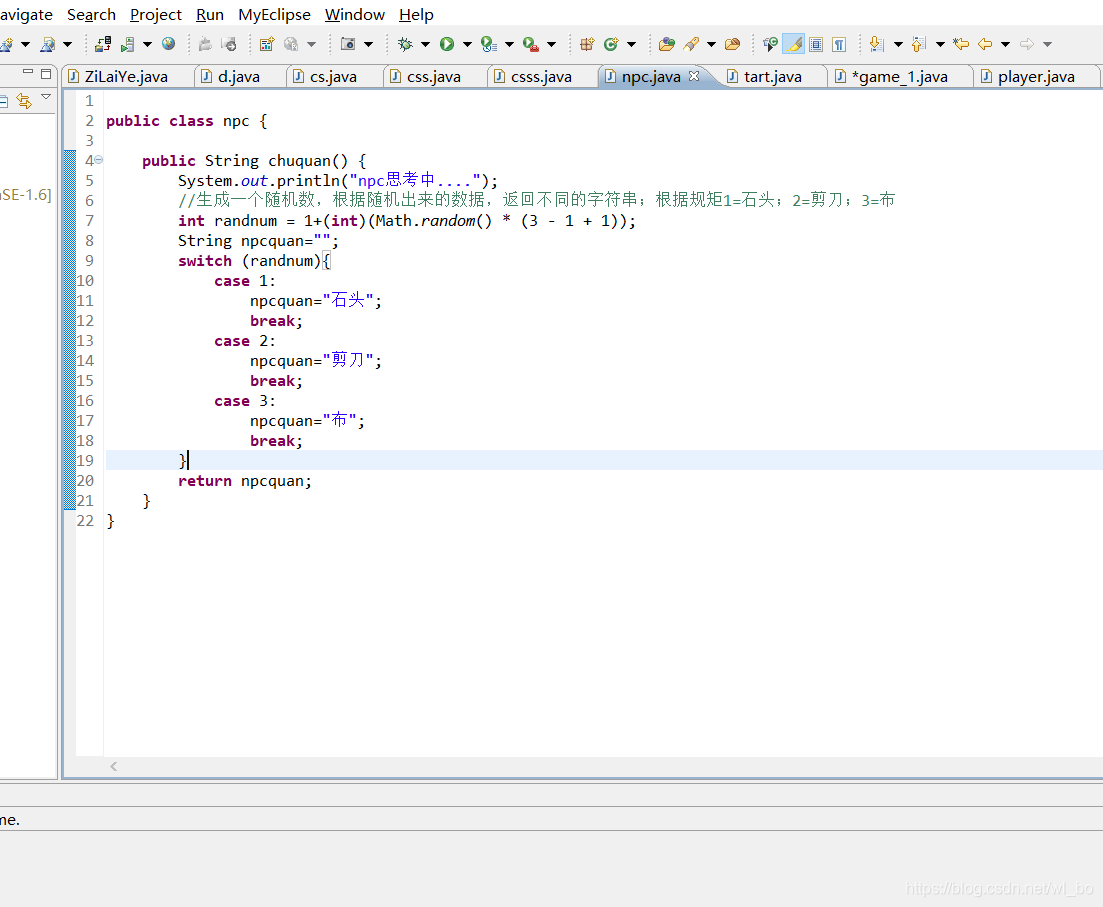Click the New Java Class icon
This screenshot has height=907, width=1103.
611,44
